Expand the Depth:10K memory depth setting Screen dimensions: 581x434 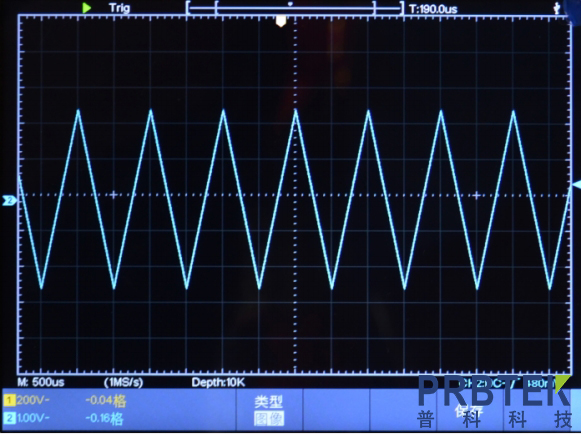(x=218, y=382)
